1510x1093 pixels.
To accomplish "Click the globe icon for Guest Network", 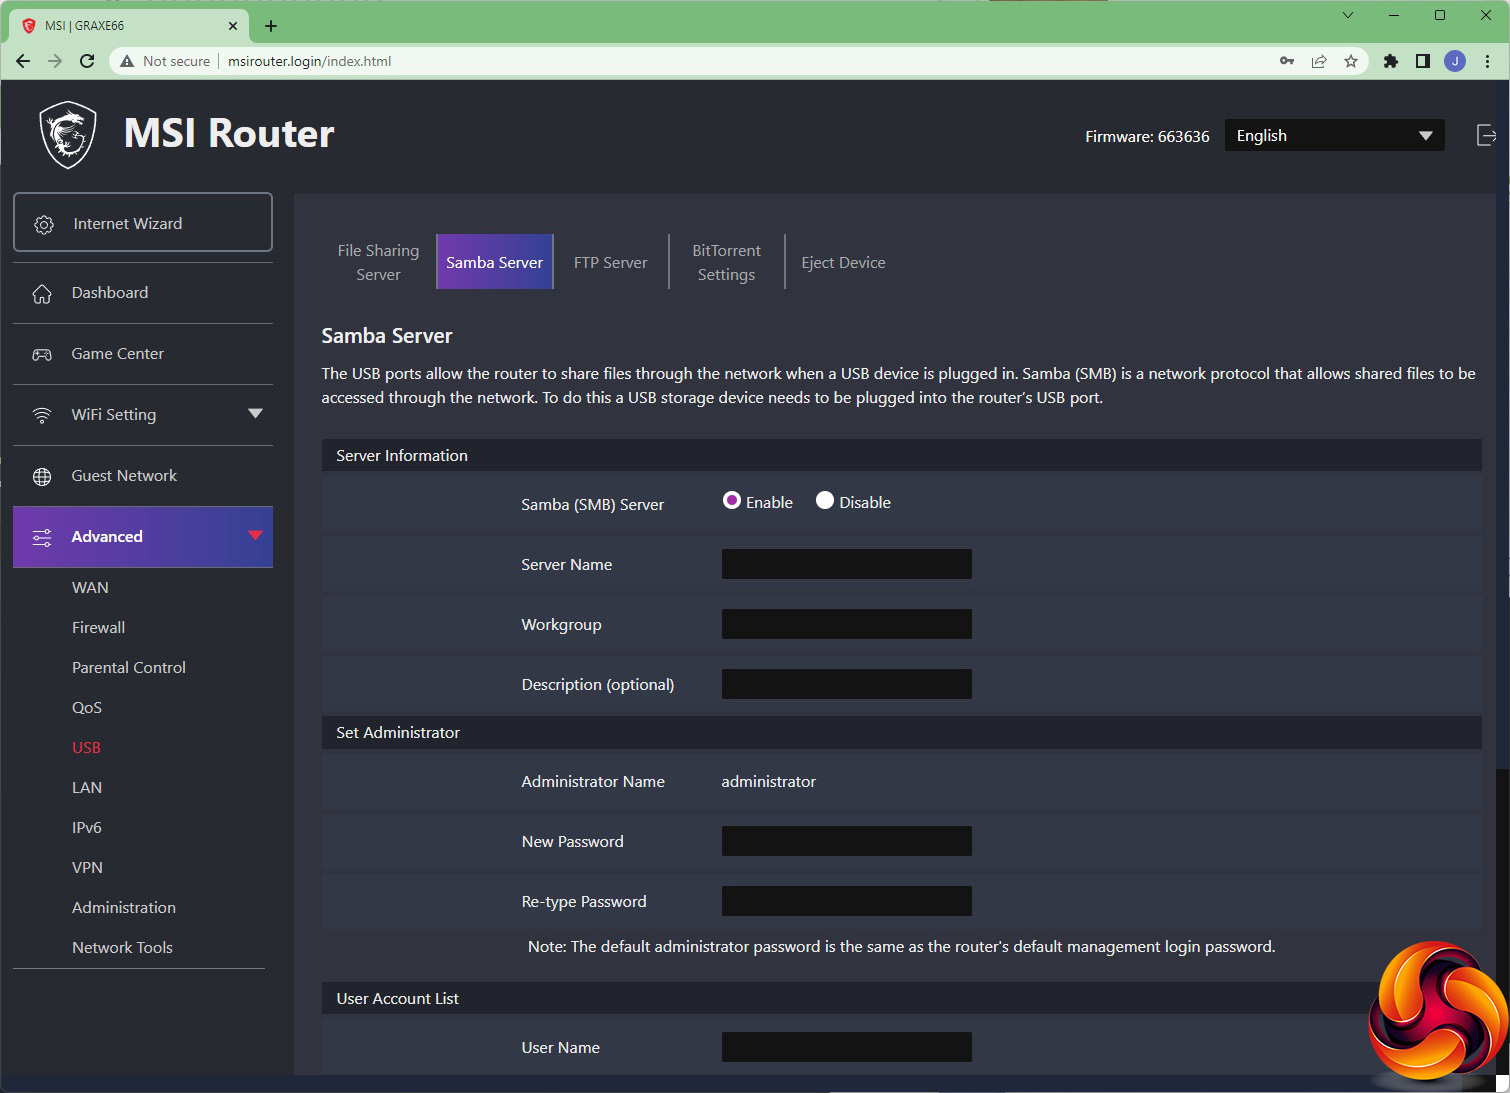I will tap(42, 477).
